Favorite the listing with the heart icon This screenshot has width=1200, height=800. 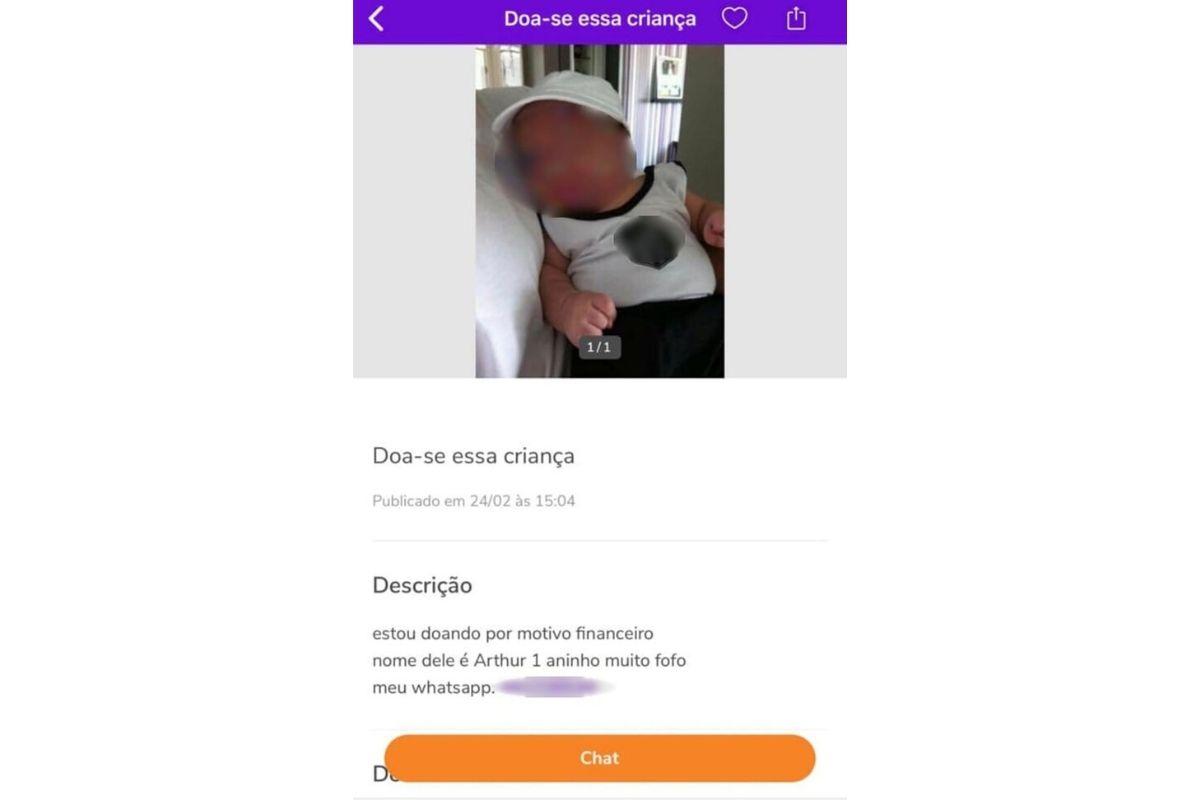point(735,18)
